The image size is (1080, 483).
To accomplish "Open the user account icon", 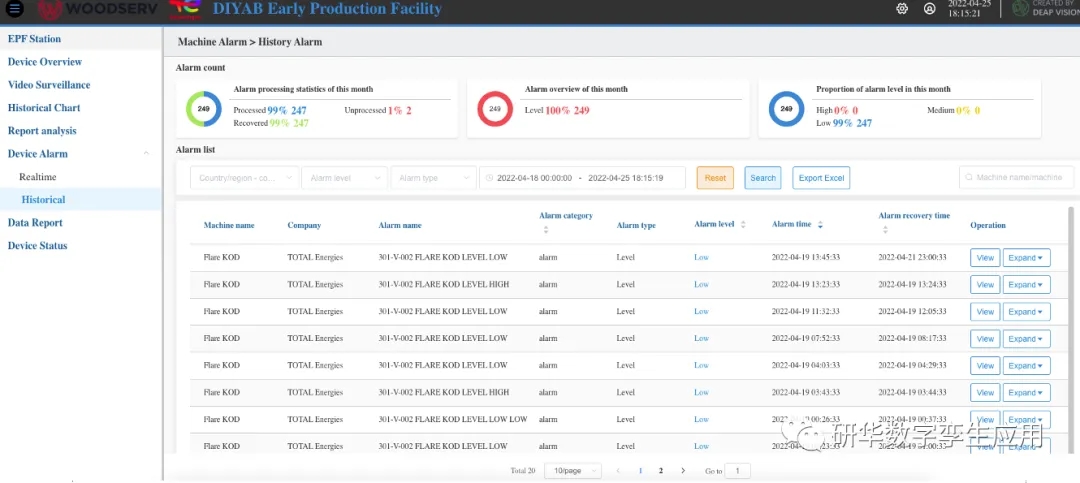I will point(930,9).
